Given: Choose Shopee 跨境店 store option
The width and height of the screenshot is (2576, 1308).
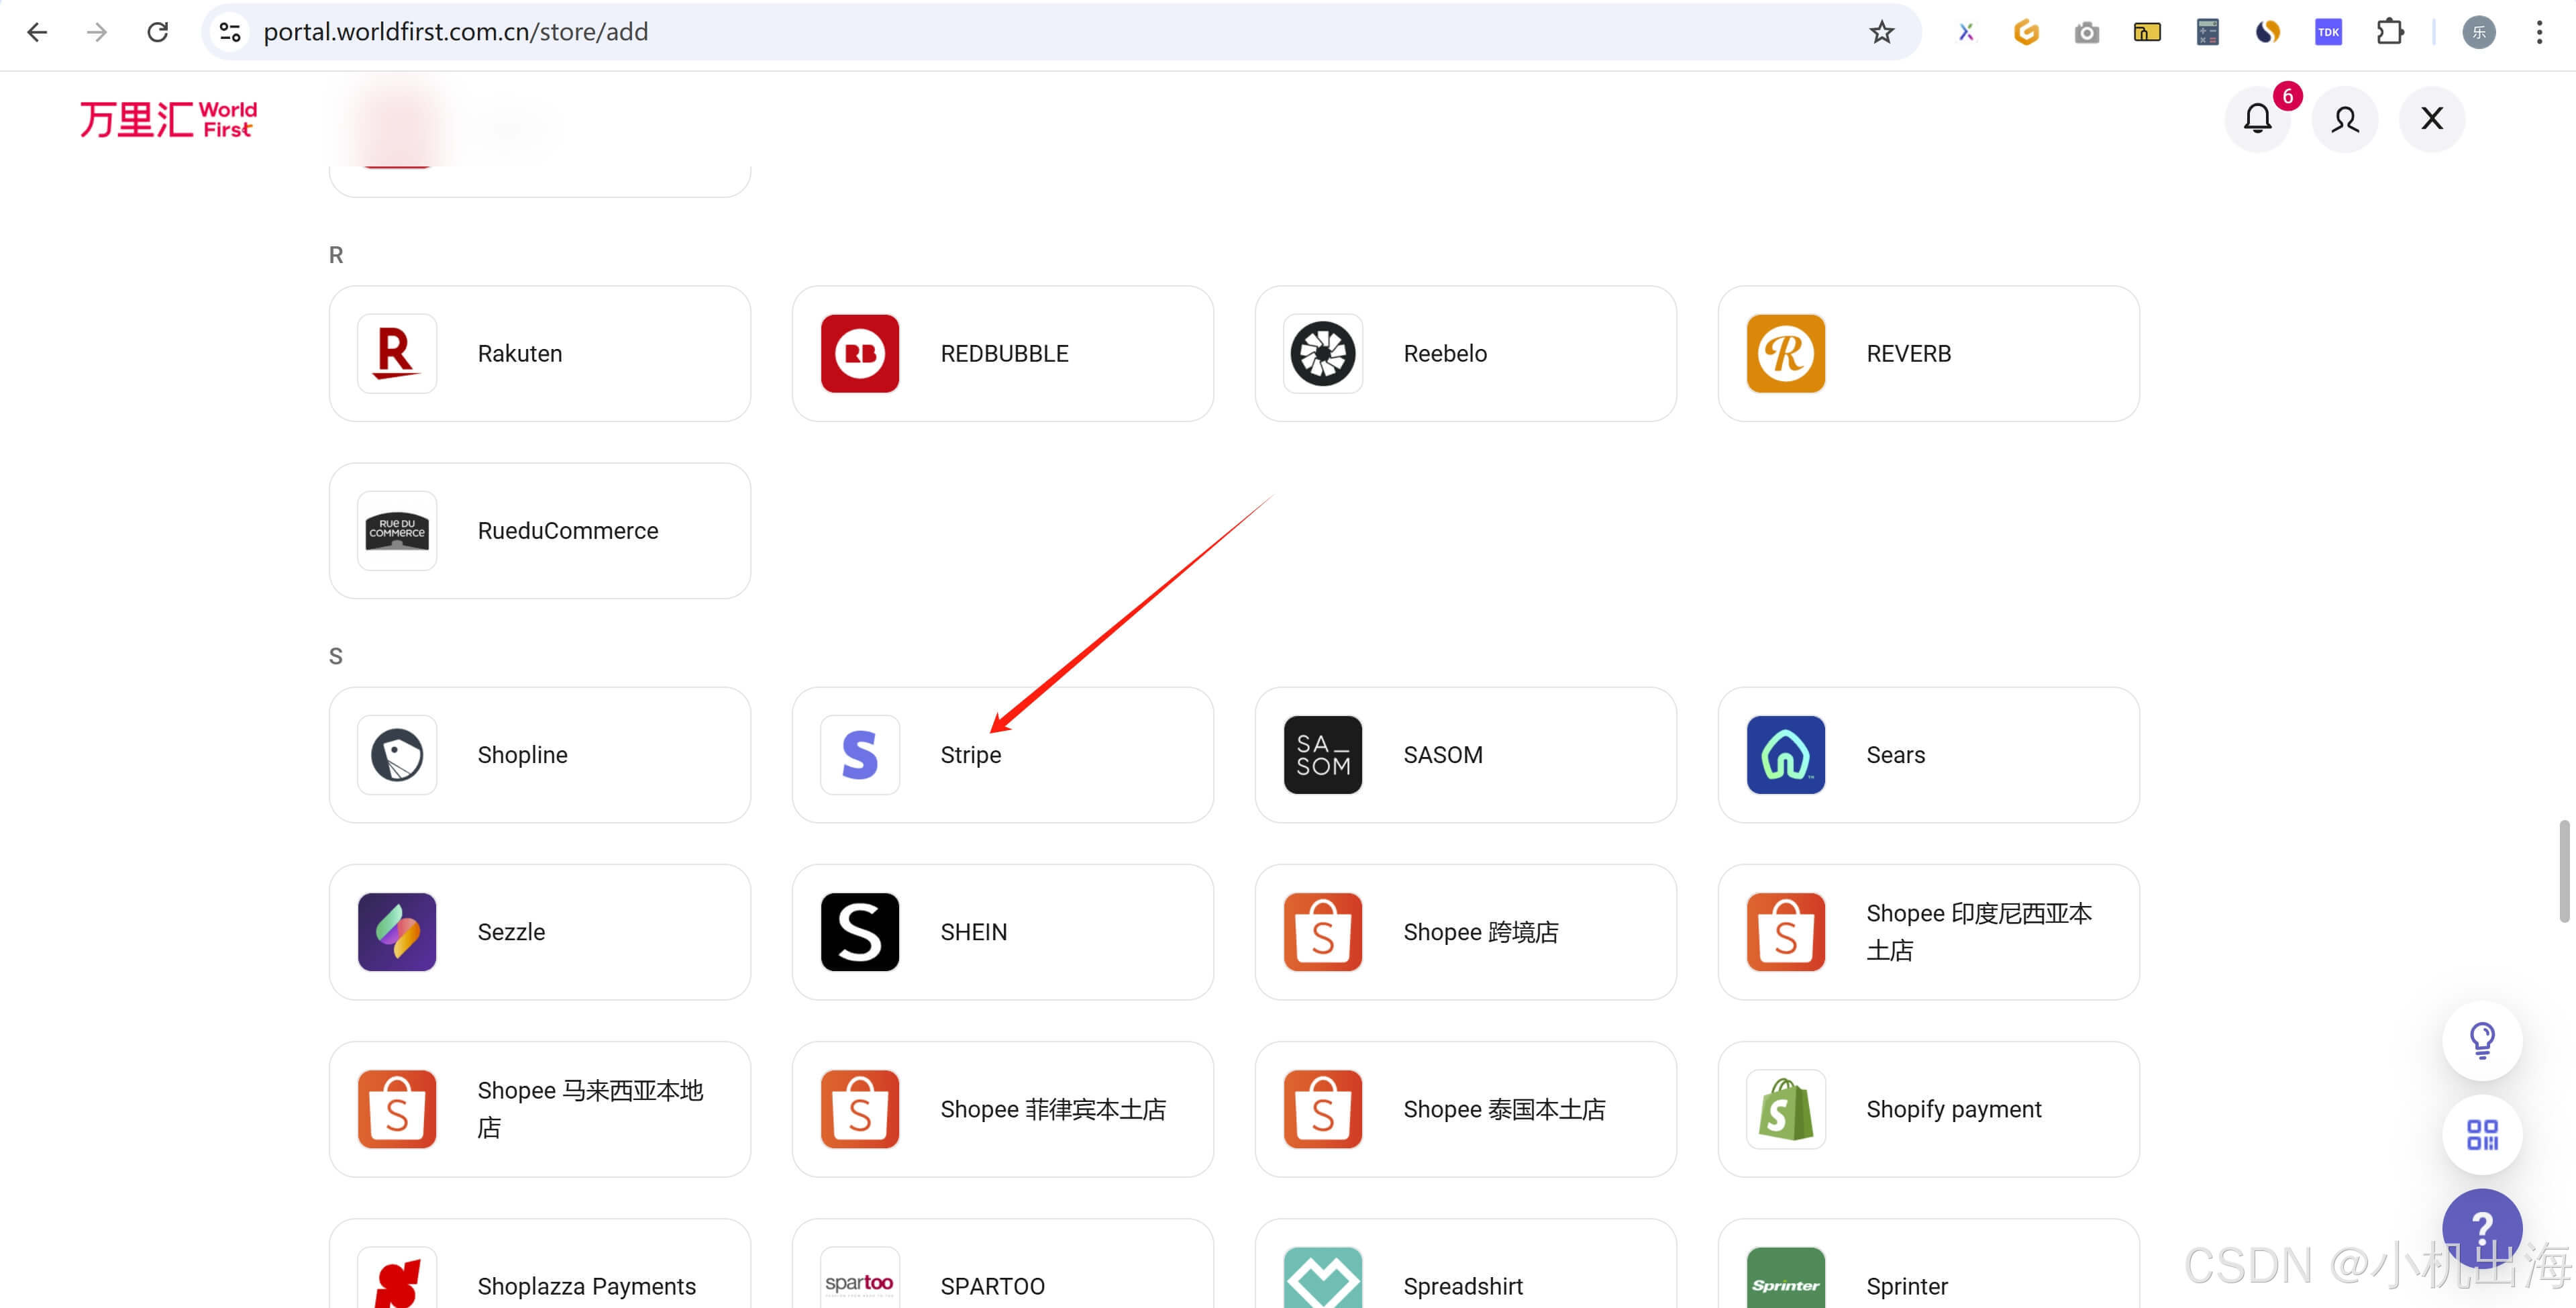Looking at the screenshot, I should [1465, 932].
